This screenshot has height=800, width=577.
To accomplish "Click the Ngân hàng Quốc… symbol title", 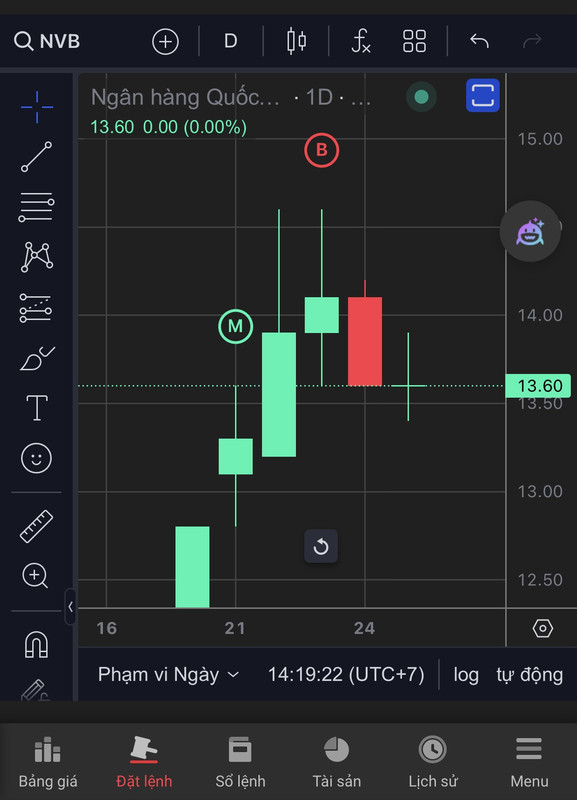I will point(185,97).
